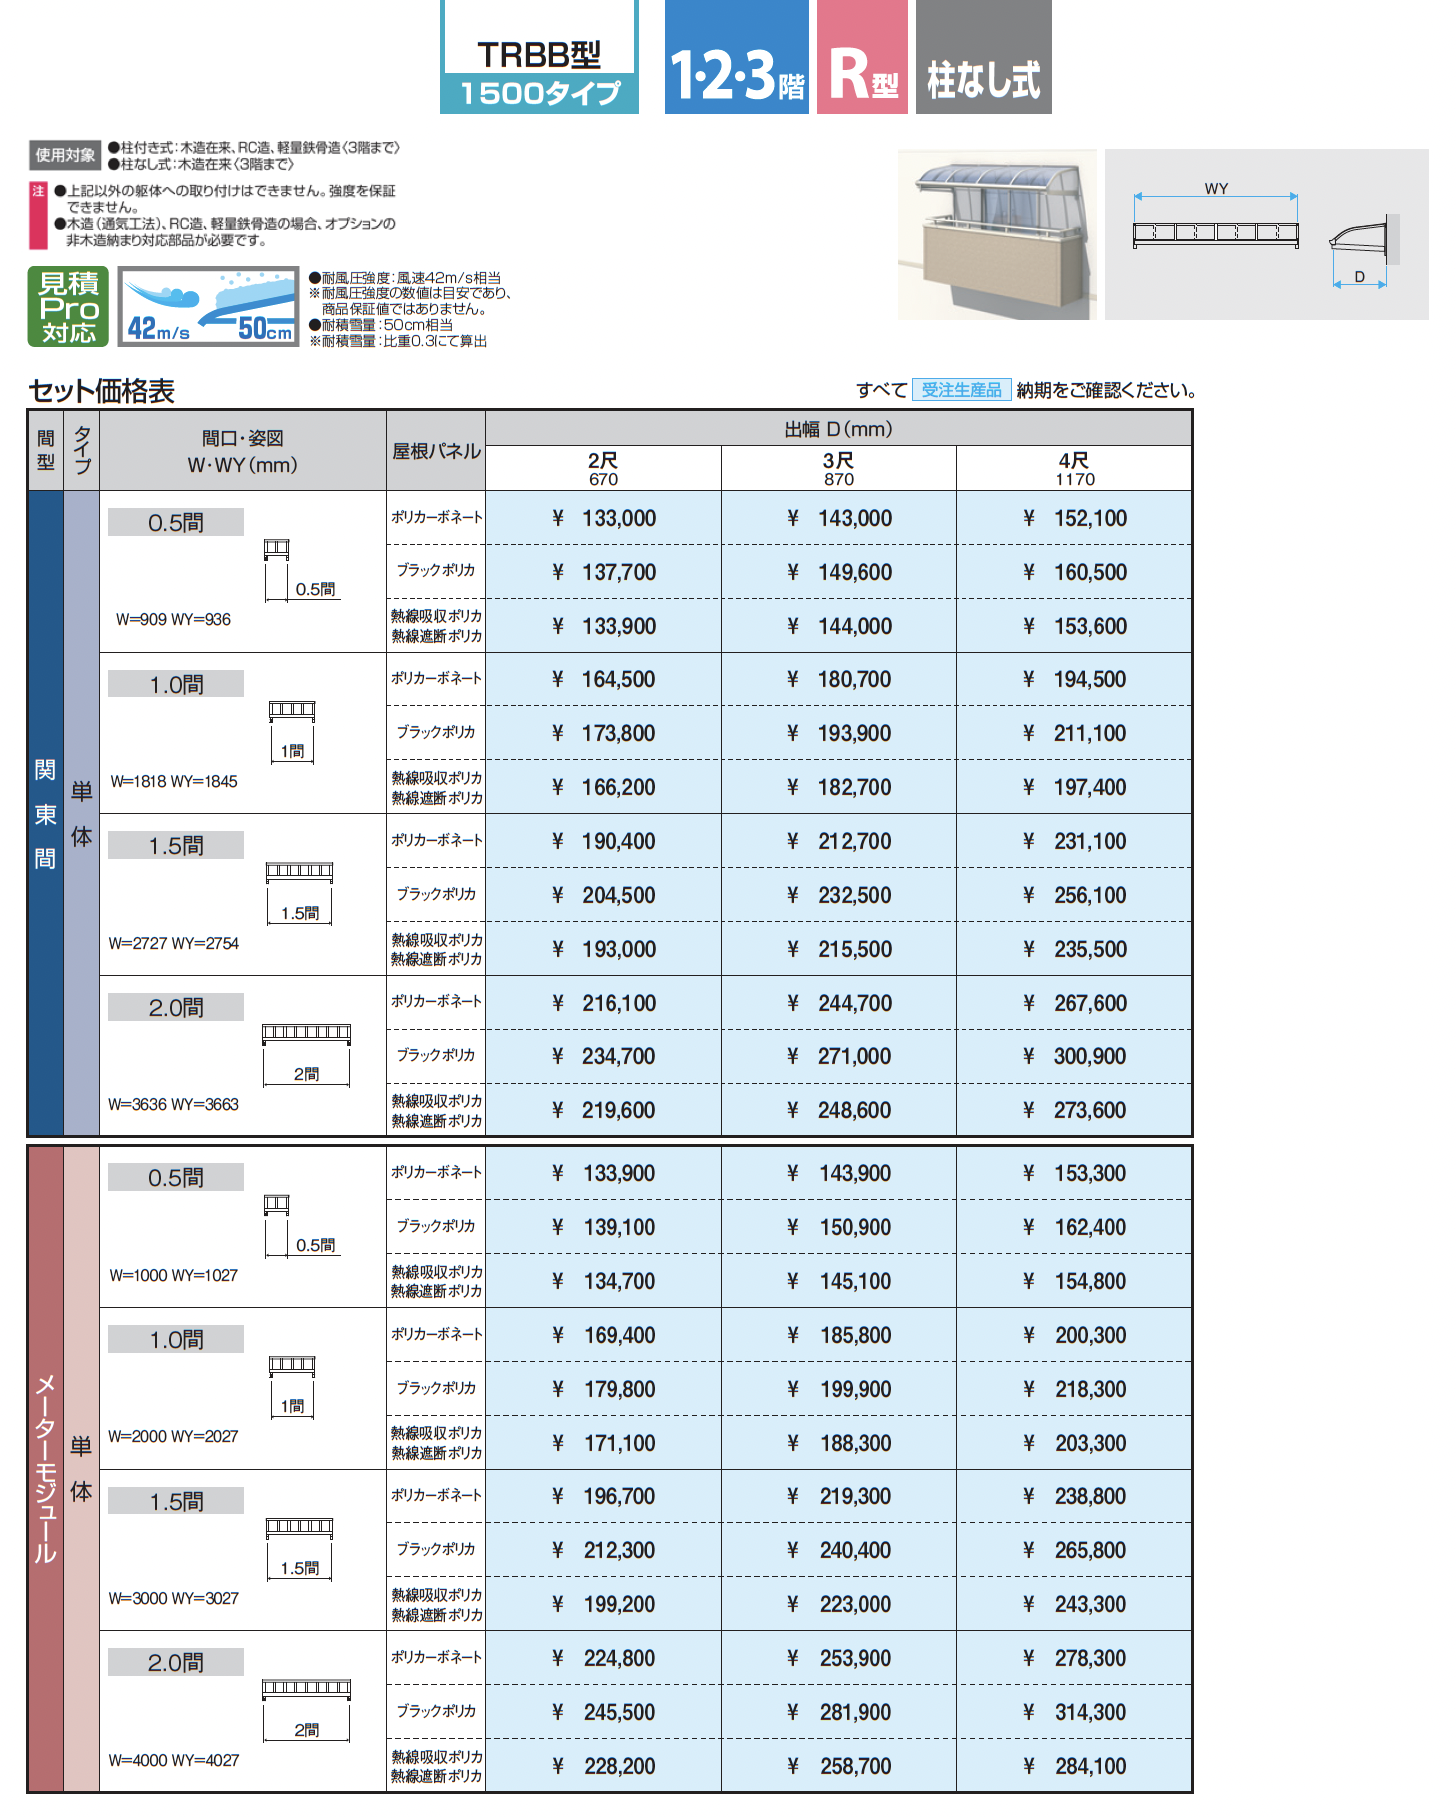Click the ¥144,000 price cell
This screenshot has width=1456, height=1818.
tap(839, 626)
